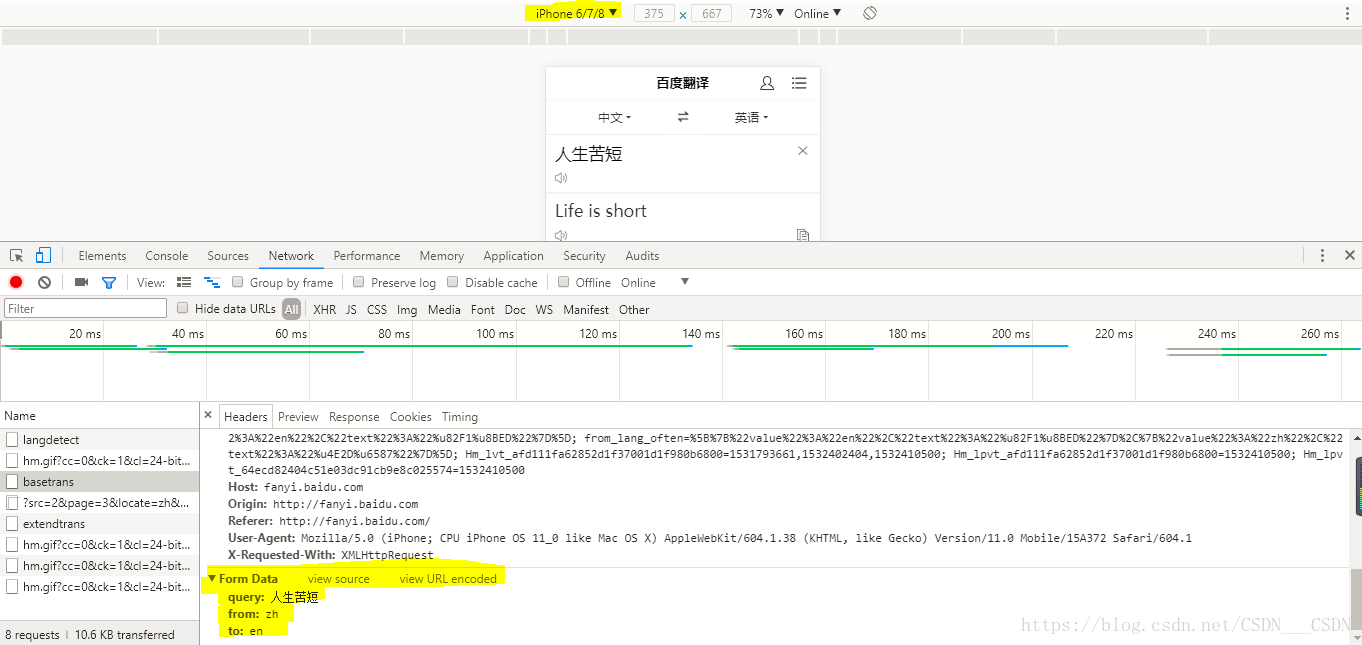1362x645 pixels.
Task: Toggle the filter funnel icon
Action: point(109,283)
